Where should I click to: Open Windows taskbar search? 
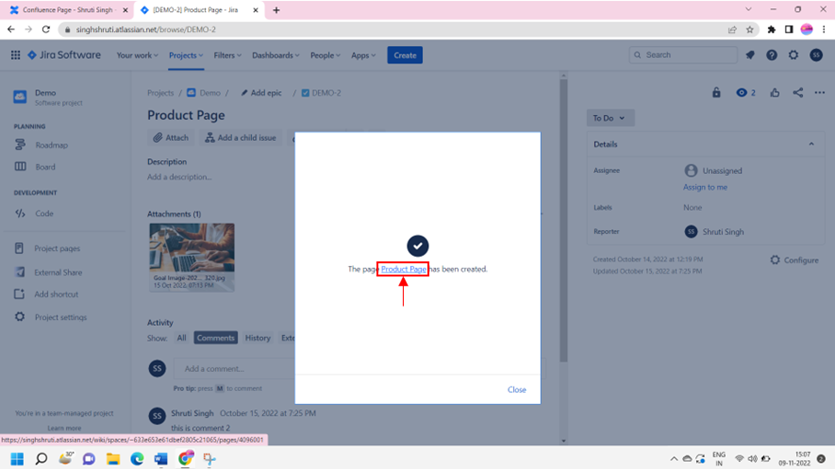coord(41,459)
